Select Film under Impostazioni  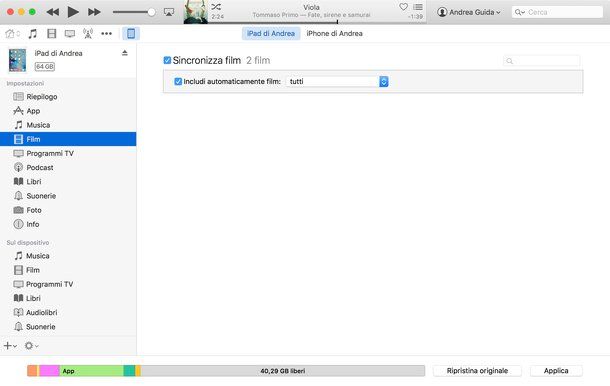coord(68,139)
